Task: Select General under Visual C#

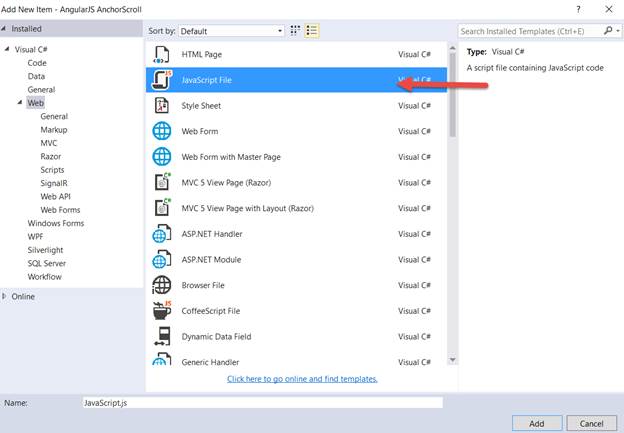Action: pos(41,90)
